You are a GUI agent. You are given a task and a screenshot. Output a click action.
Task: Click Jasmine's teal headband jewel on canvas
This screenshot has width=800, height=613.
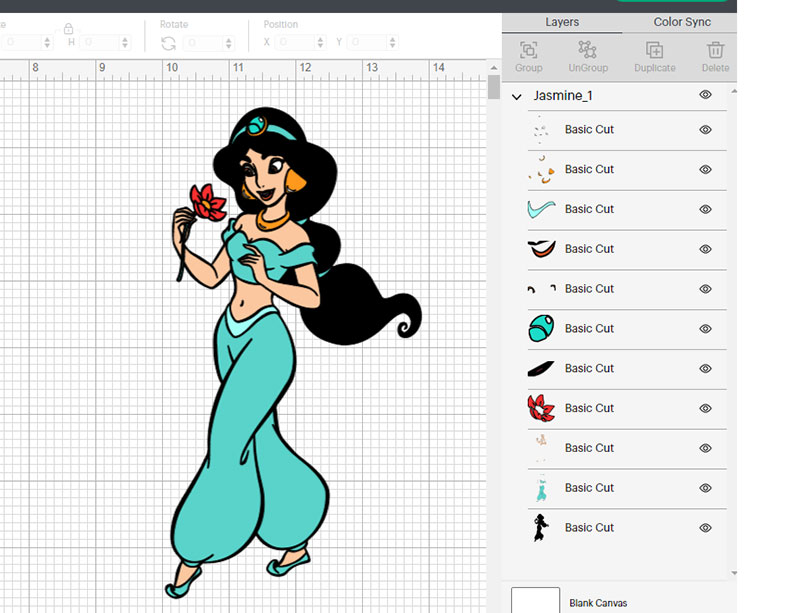(257, 125)
